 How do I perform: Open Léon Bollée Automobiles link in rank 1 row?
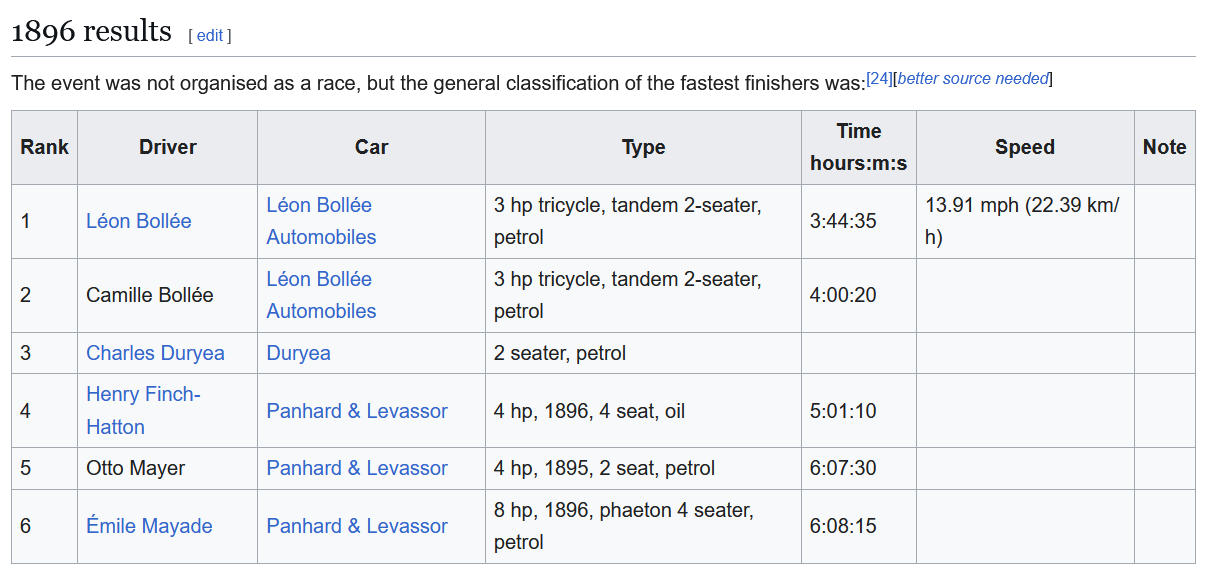pos(320,221)
